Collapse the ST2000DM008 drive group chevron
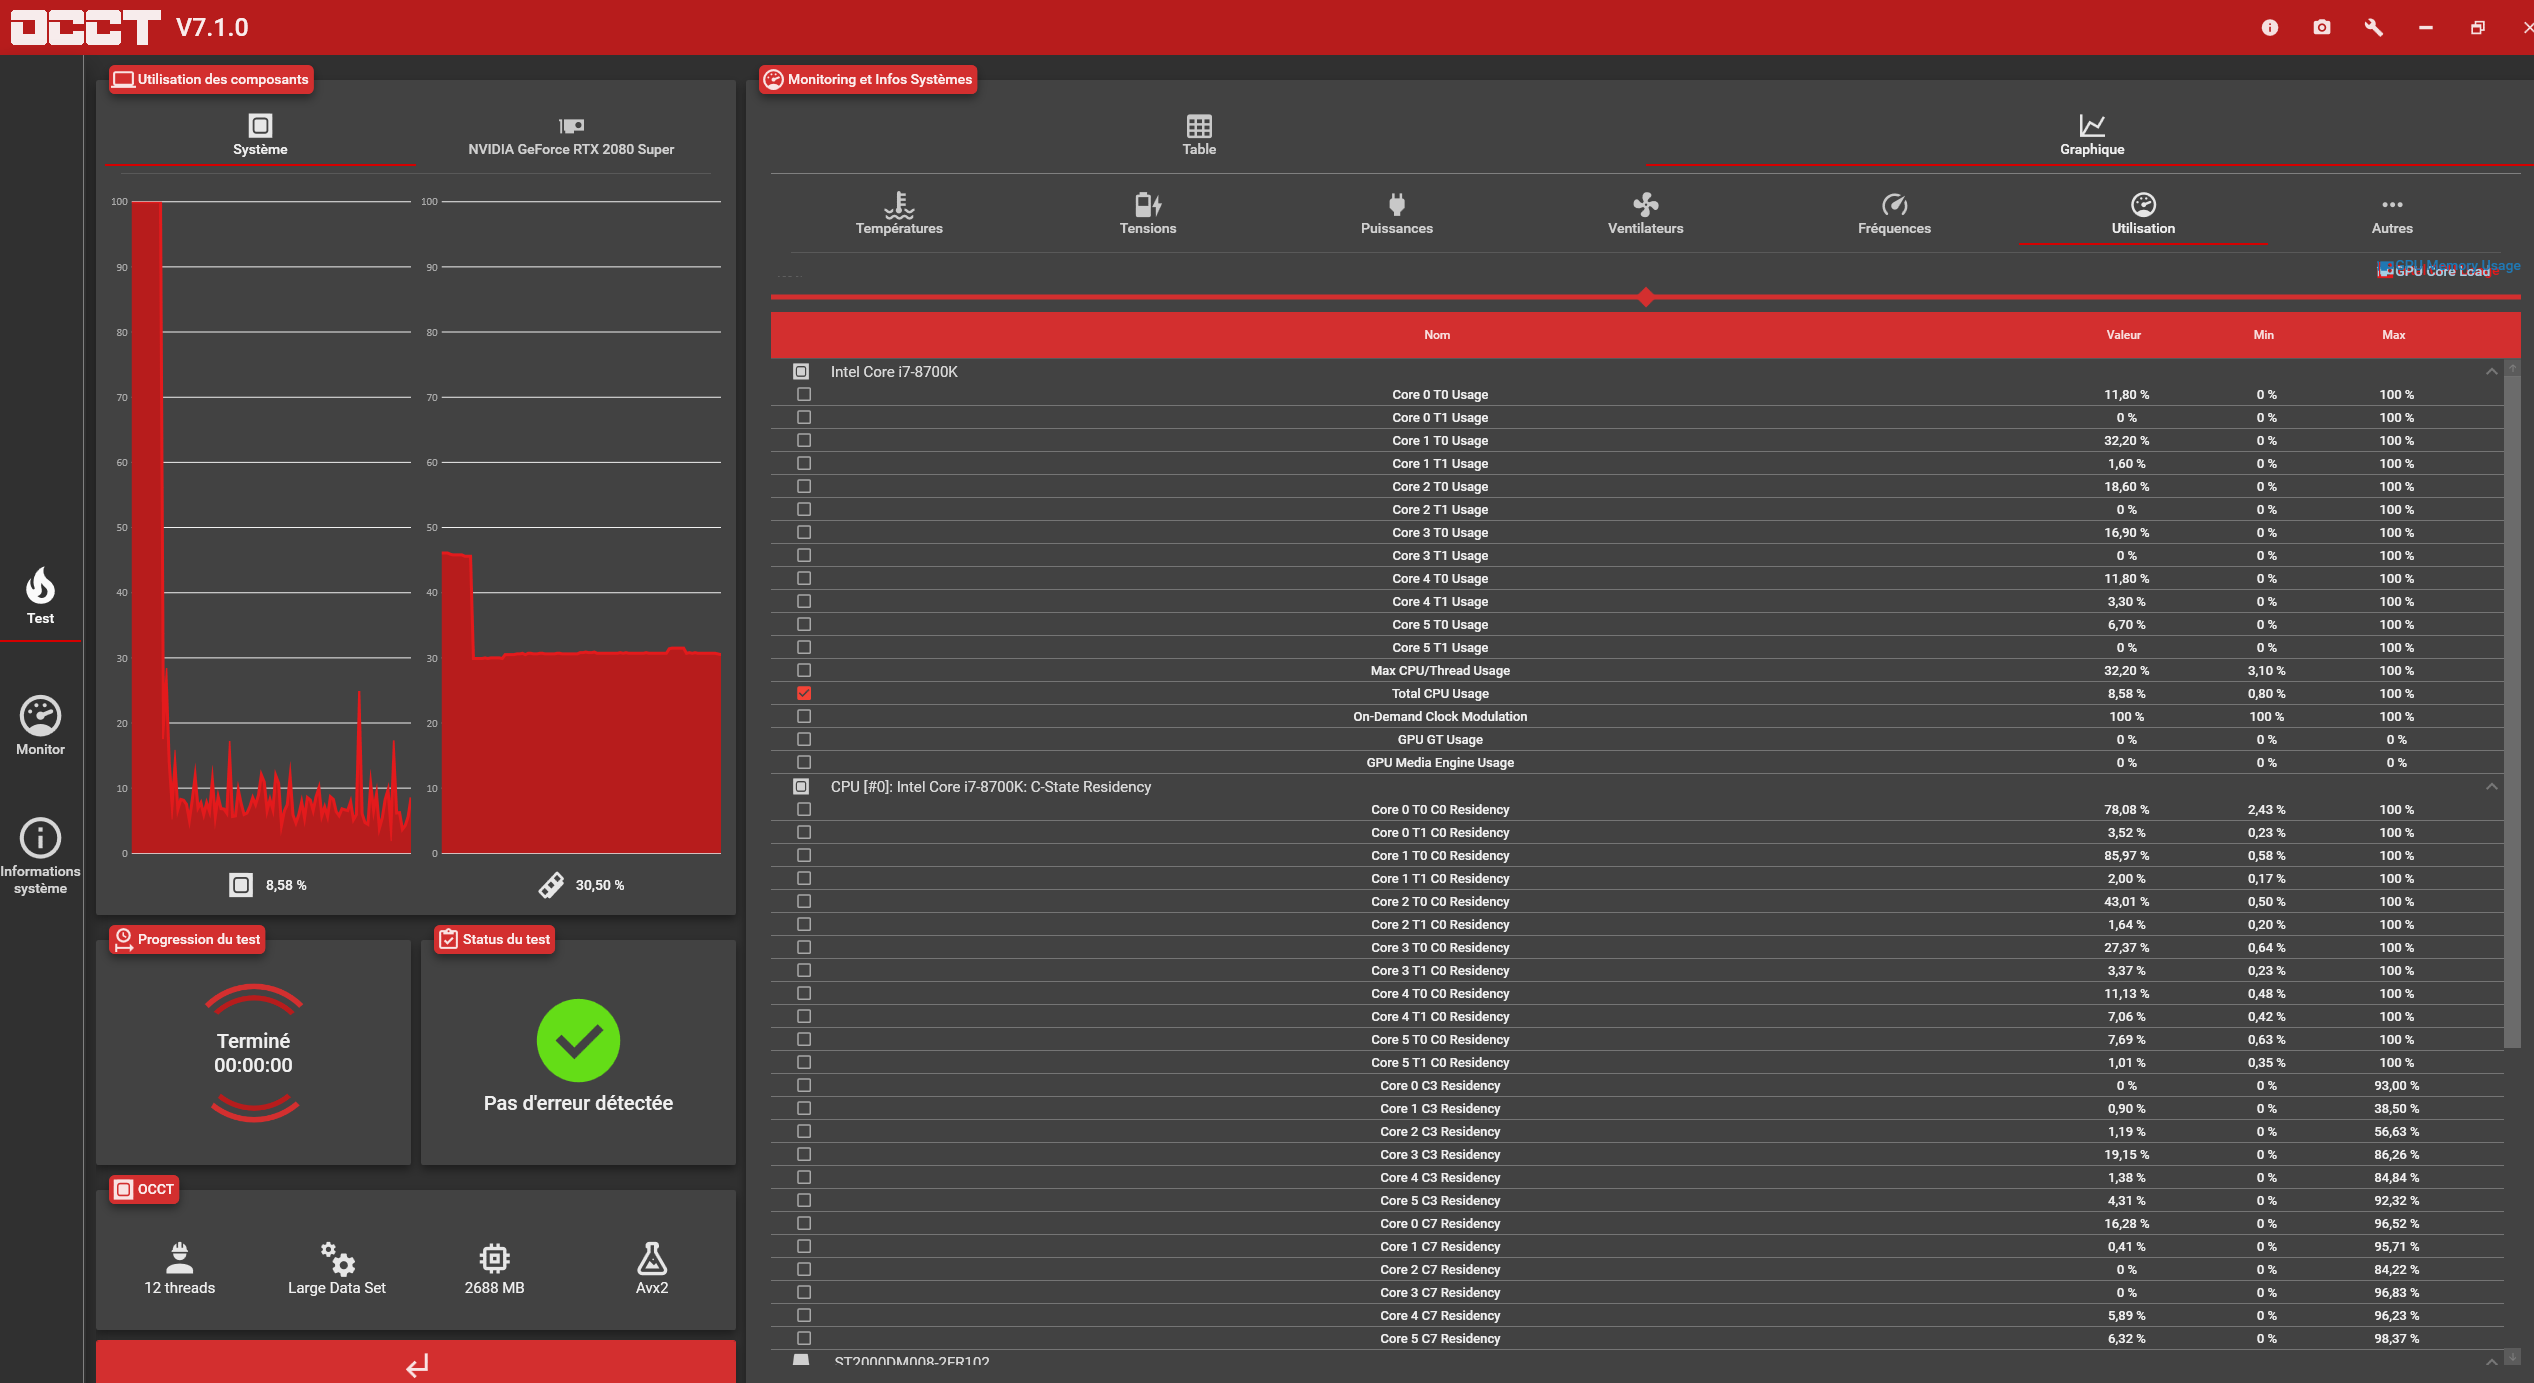Screen dimensions: 2534x1383 2491,1361
